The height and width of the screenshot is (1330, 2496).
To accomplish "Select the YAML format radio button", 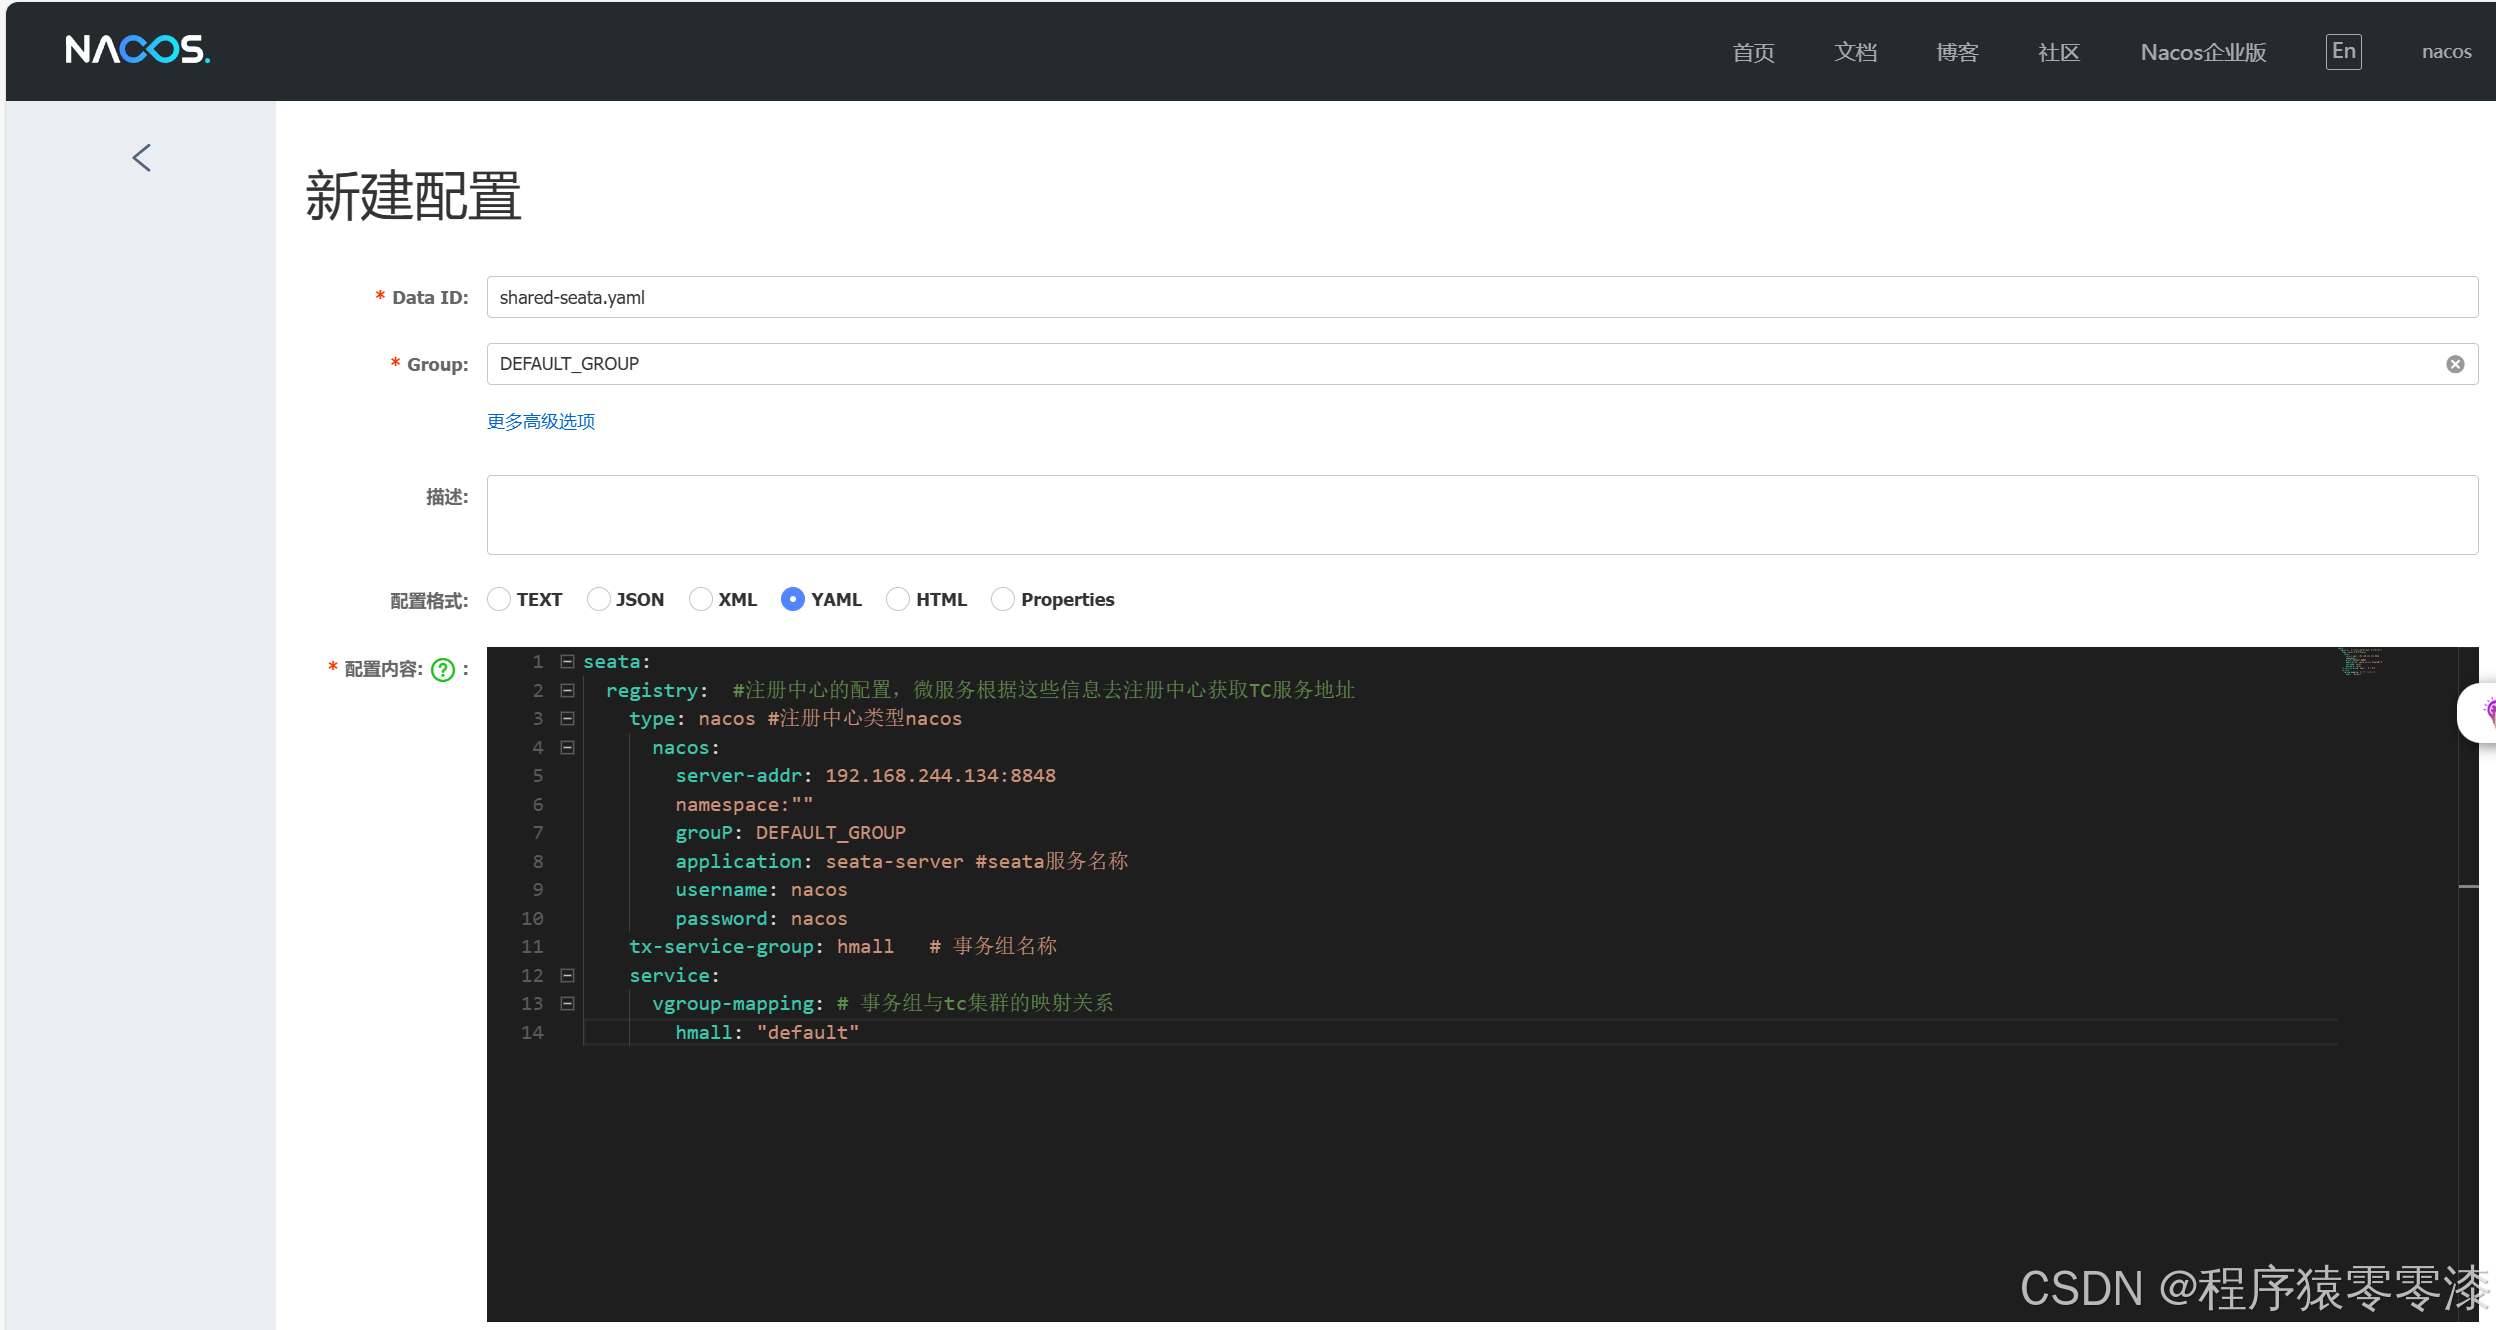I will (792, 599).
